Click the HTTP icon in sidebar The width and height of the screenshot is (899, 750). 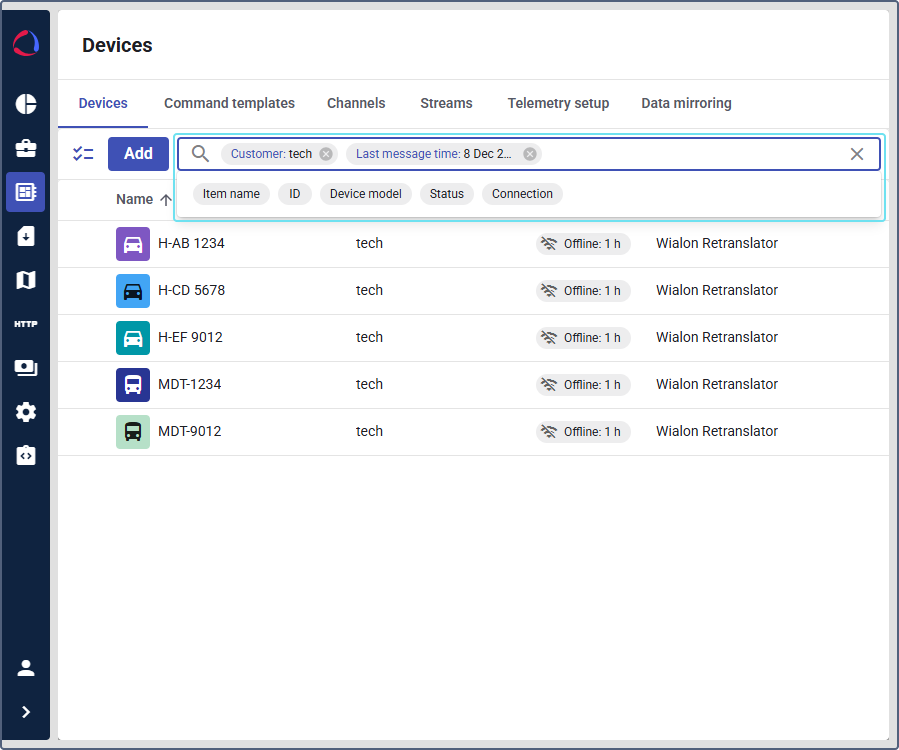(x=26, y=324)
